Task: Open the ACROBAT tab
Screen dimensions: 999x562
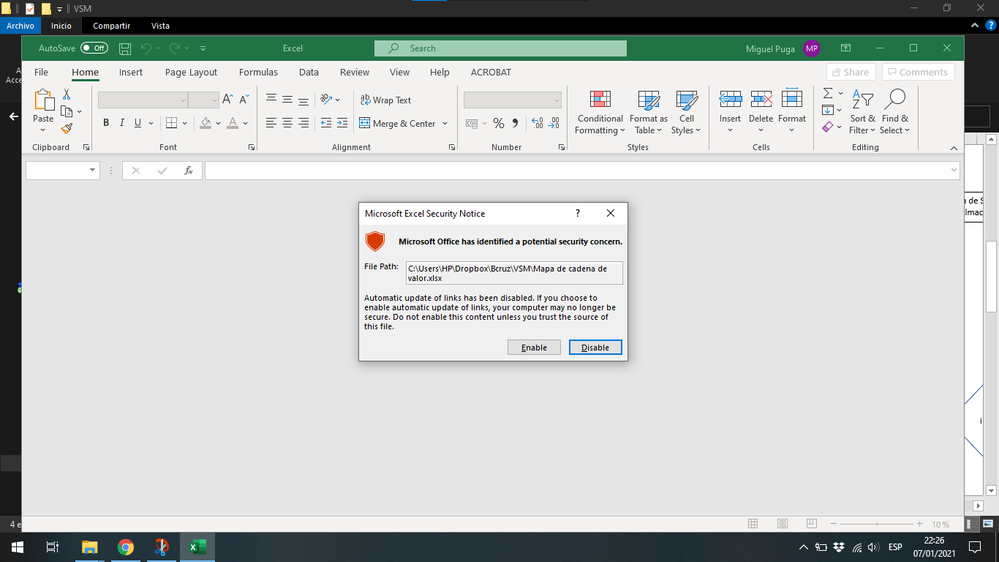Action: click(491, 72)
